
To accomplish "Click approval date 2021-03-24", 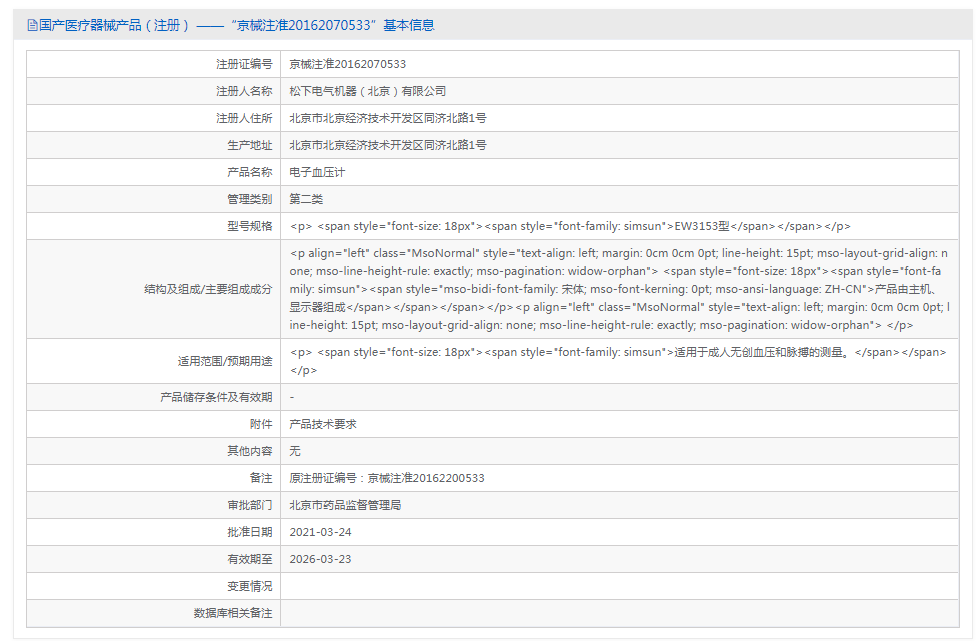I will pyautogui.click(x=320, y=532).
